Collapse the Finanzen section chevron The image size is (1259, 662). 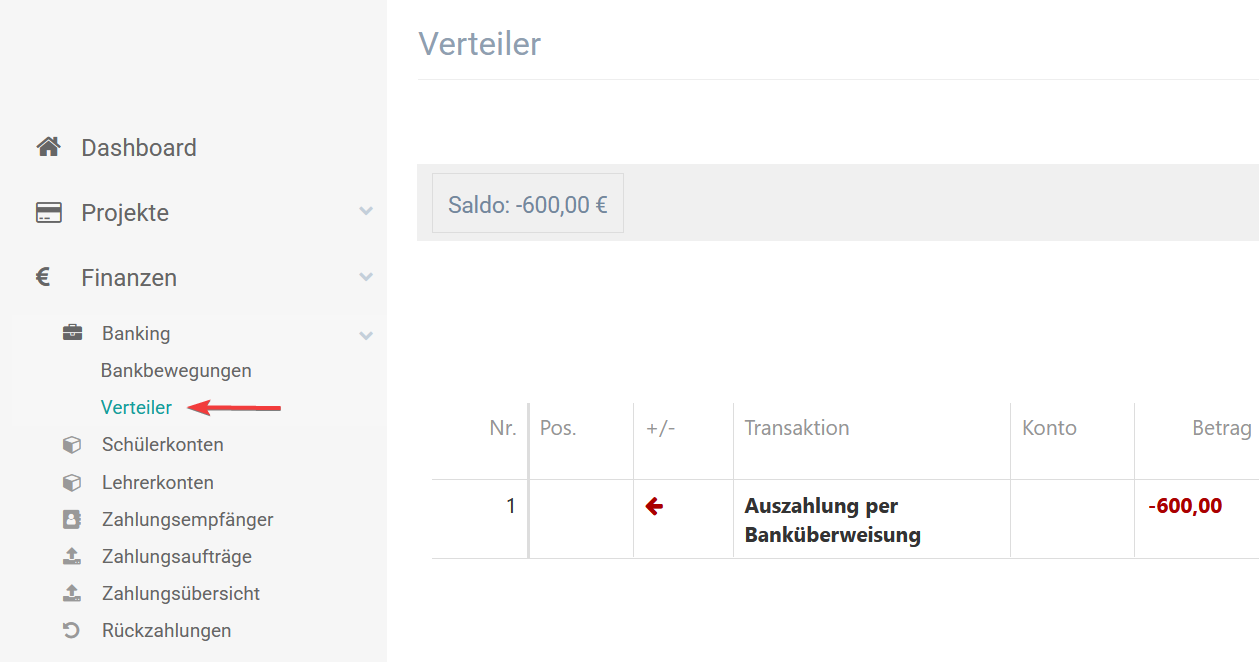[x=366, y=277]
